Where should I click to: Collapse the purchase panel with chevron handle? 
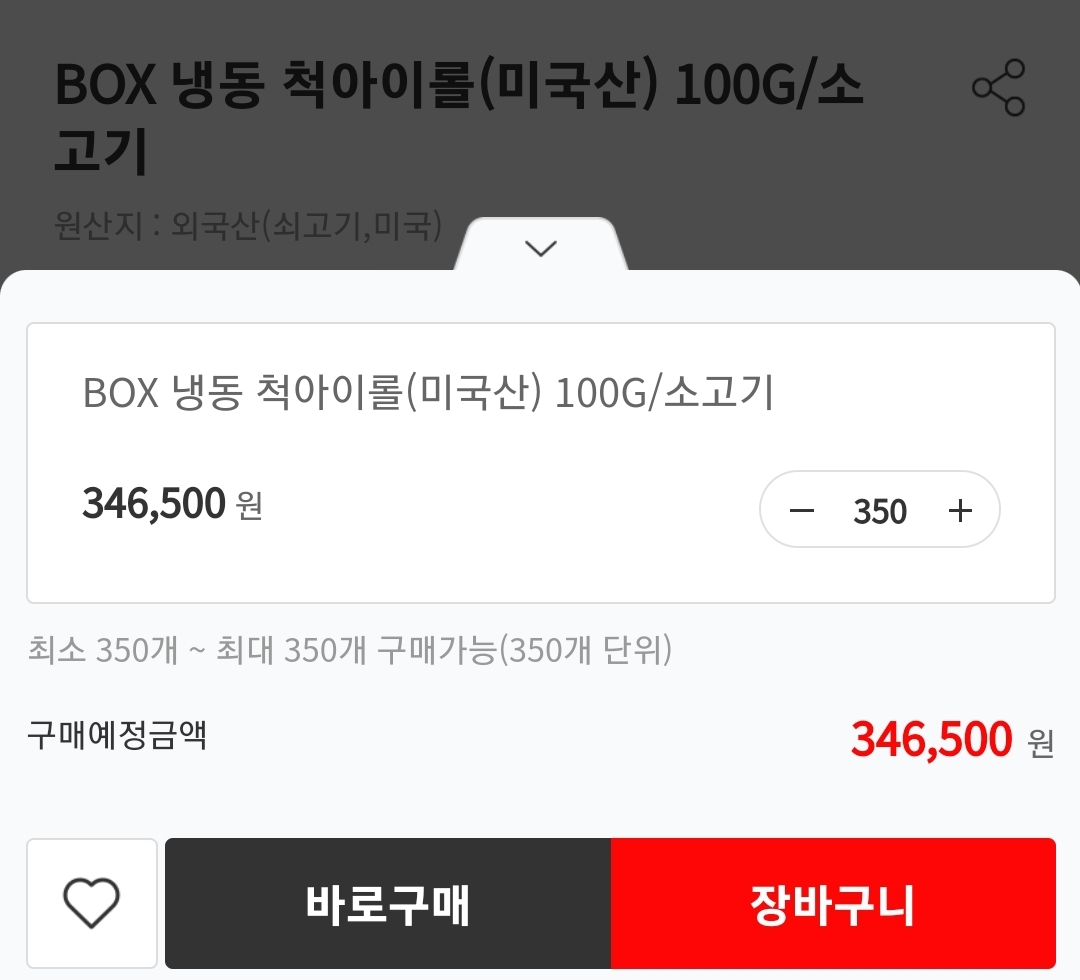coord(541,248)
